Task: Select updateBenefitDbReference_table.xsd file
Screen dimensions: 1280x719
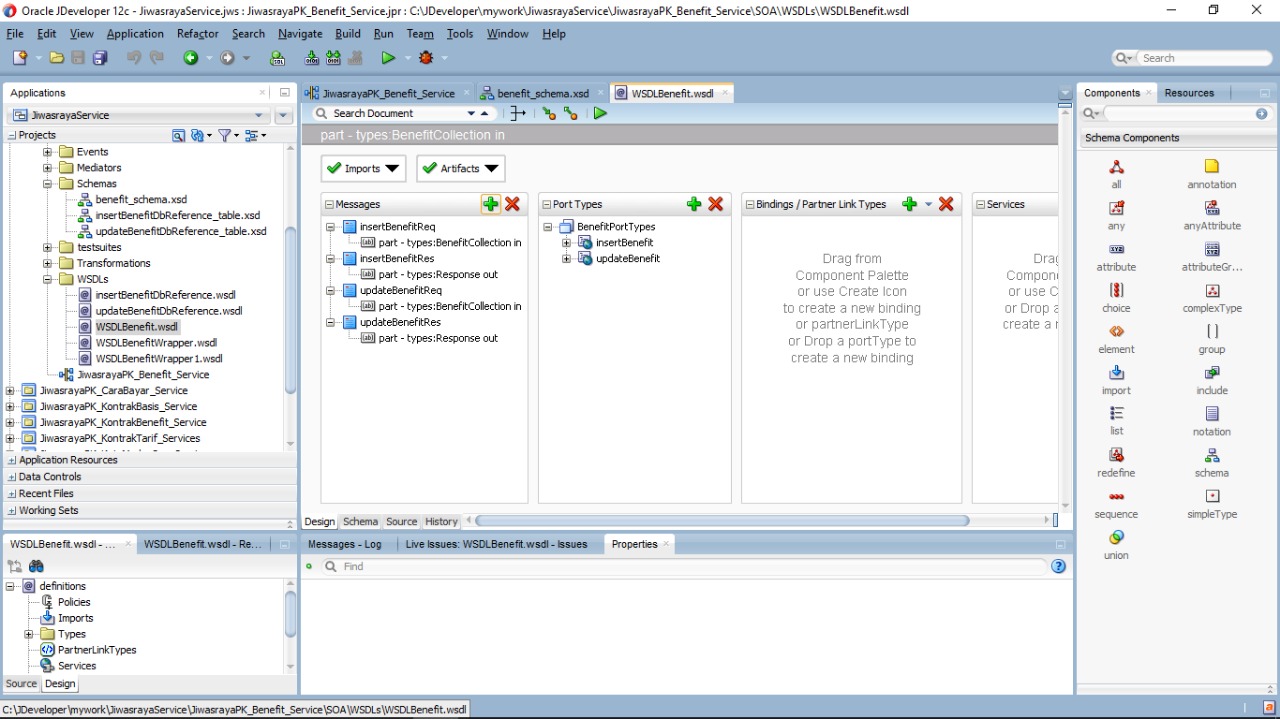Action: (181, 231)
